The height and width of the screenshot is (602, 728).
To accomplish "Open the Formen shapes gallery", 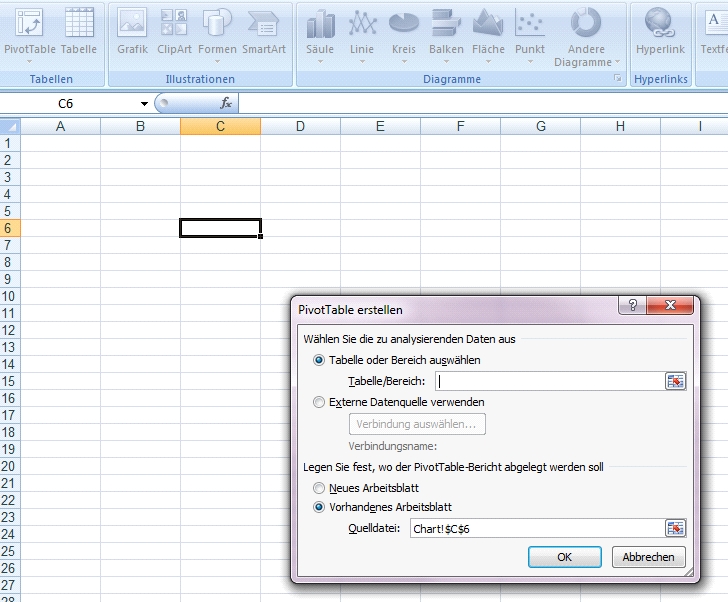I will pyautogui.click(x=217, y=33).
